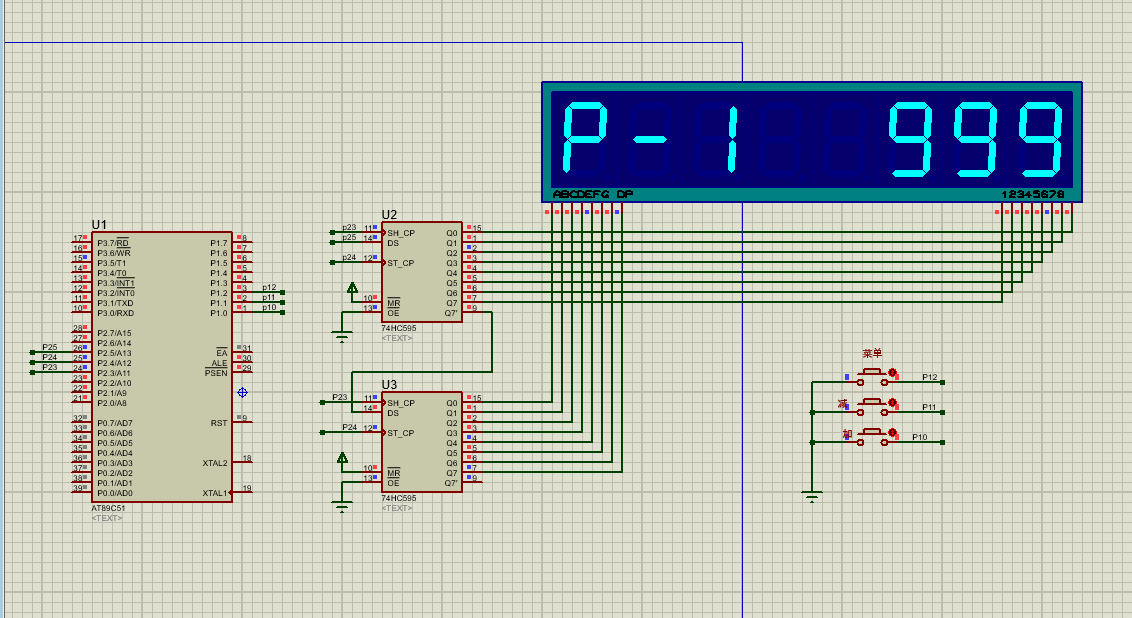The width and height of the screenshot is (1132, 618).
Task: Click the P10 terminal label by 加 button
Action: click(x=920, y=437)
